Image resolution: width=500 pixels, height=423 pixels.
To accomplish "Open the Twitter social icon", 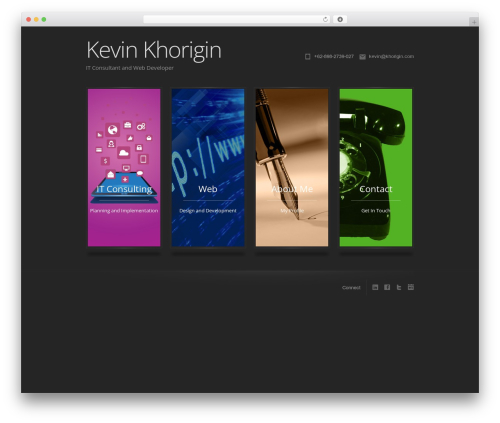I will tap(399, 287).
